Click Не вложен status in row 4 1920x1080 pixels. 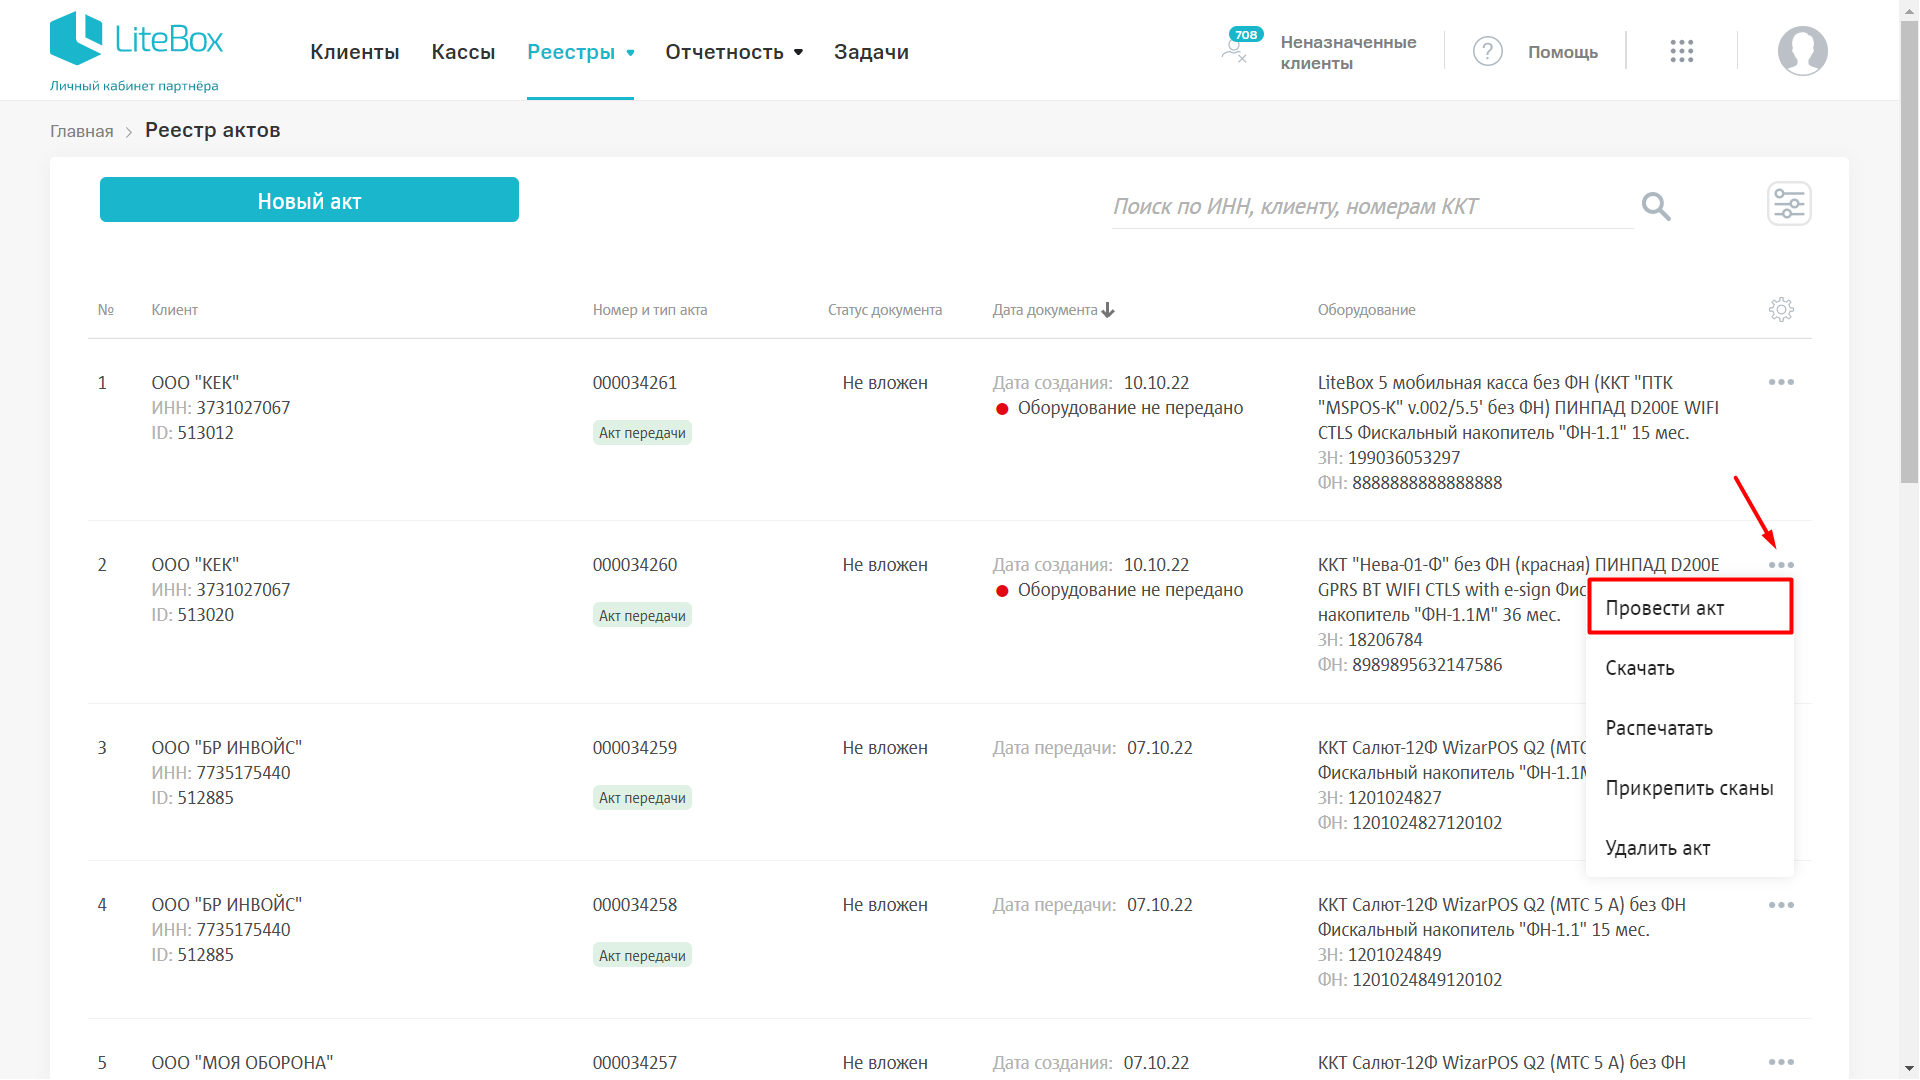885,905
